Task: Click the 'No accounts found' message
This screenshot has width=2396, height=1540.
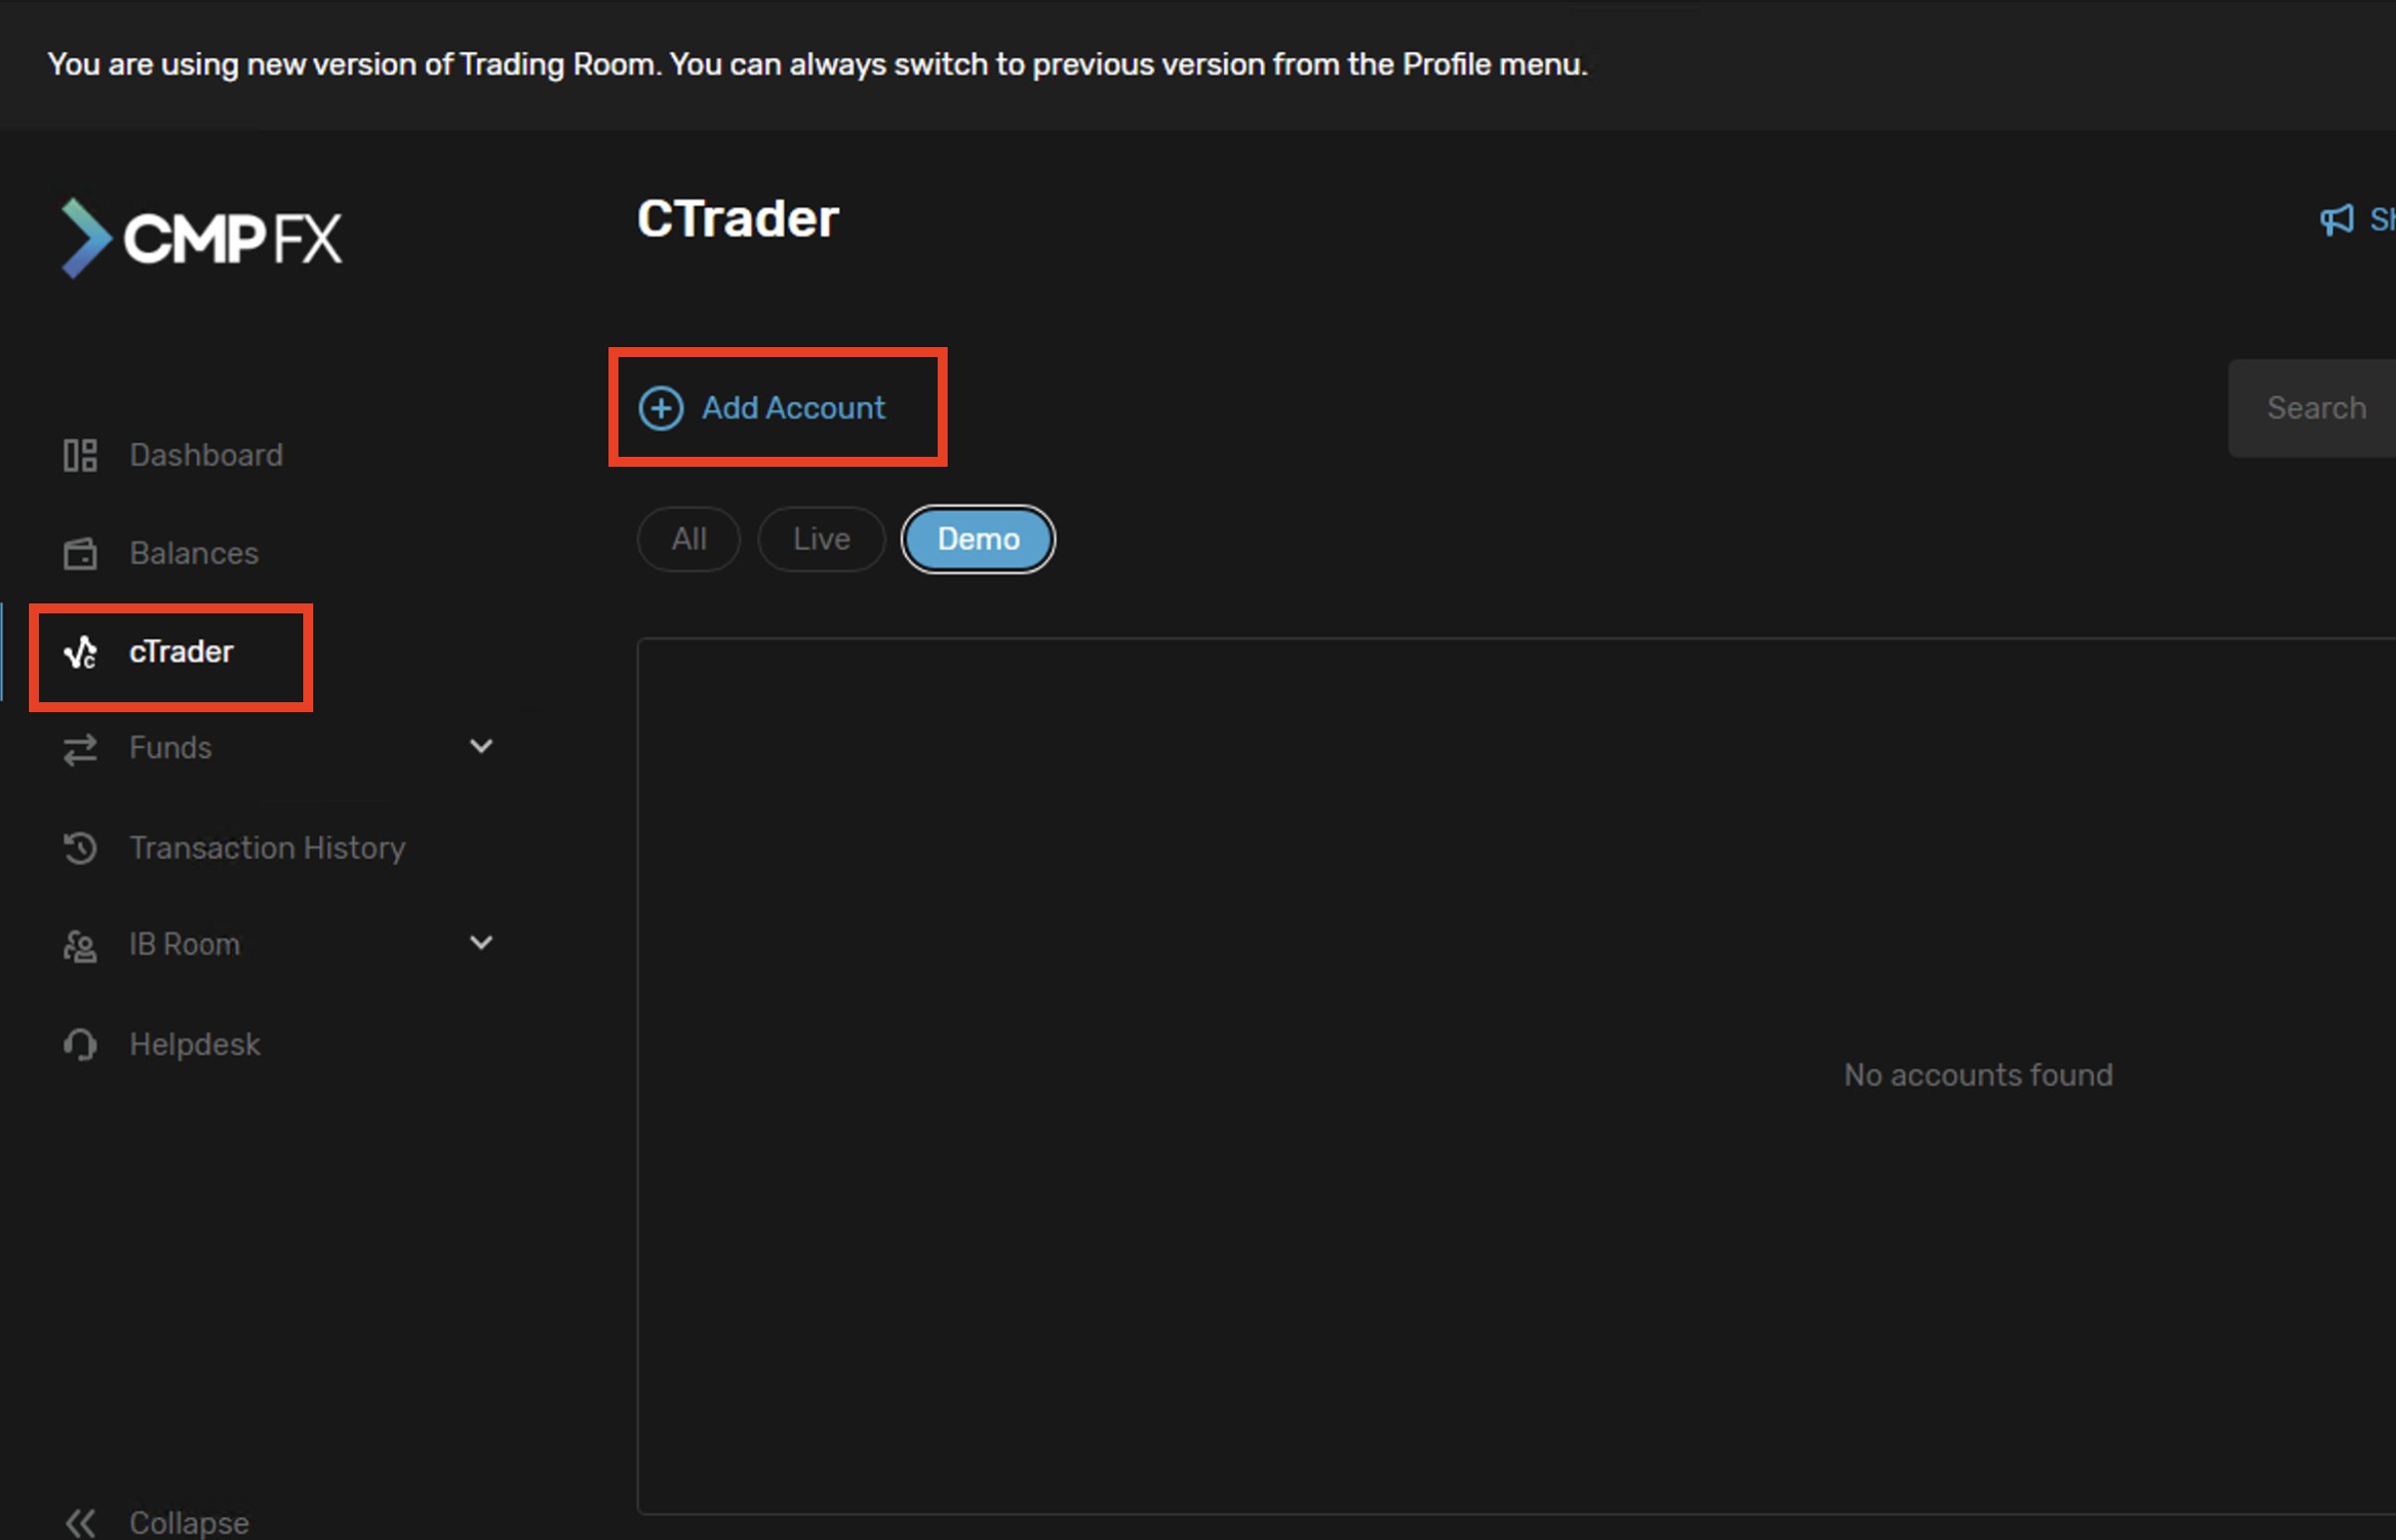Action: tap(1978, 1075)
